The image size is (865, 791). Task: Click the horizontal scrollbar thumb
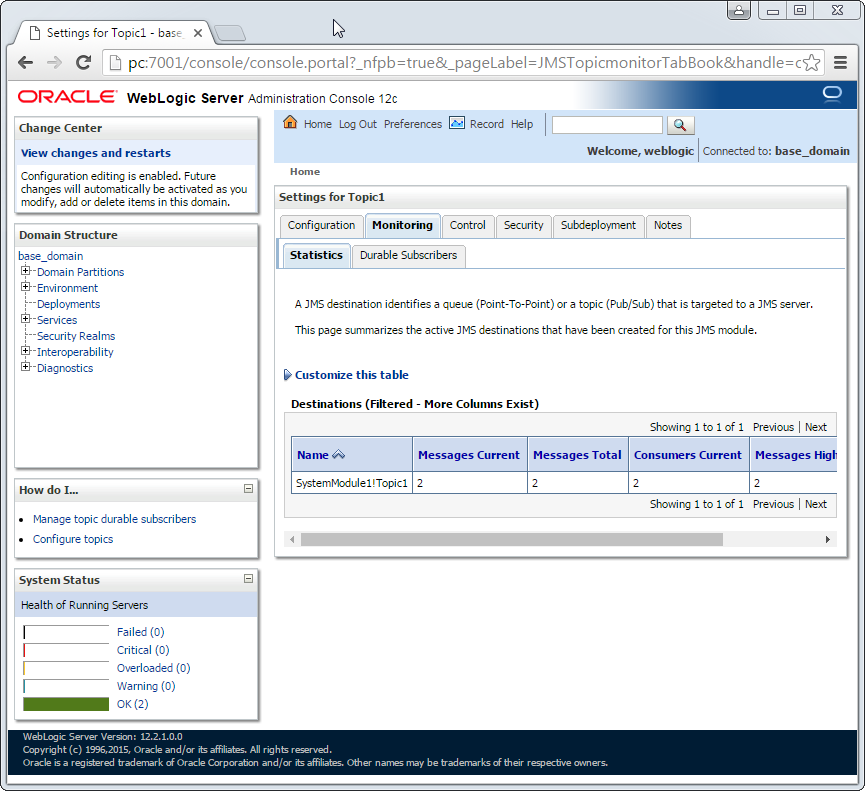click(511, 539)
